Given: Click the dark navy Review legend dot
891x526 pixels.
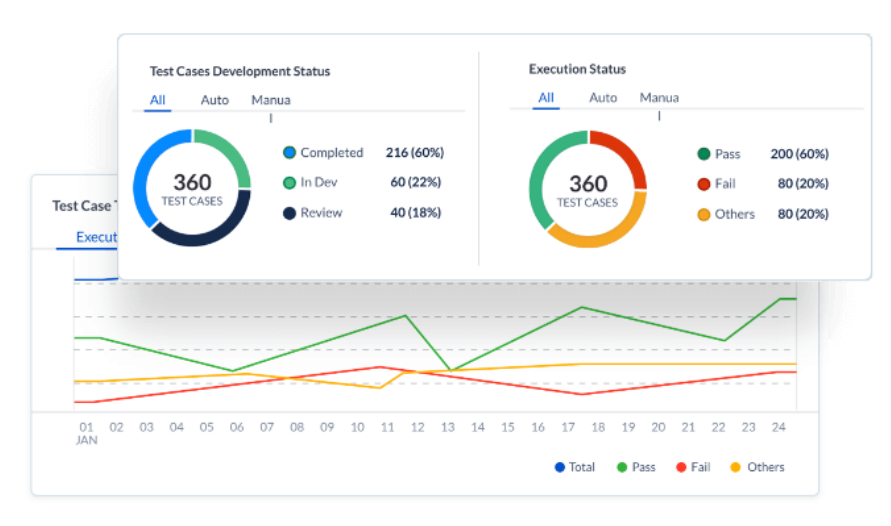Looking at the screenshot, I should point(290,213).
